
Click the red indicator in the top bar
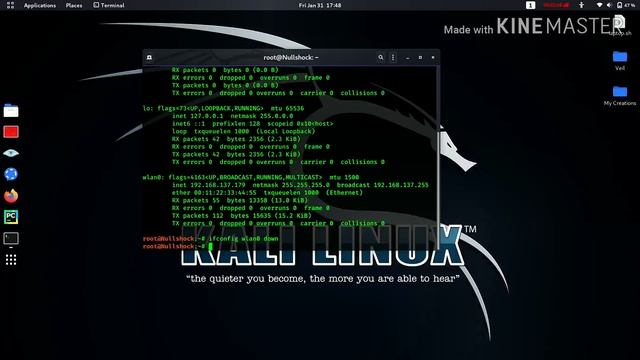556,5
